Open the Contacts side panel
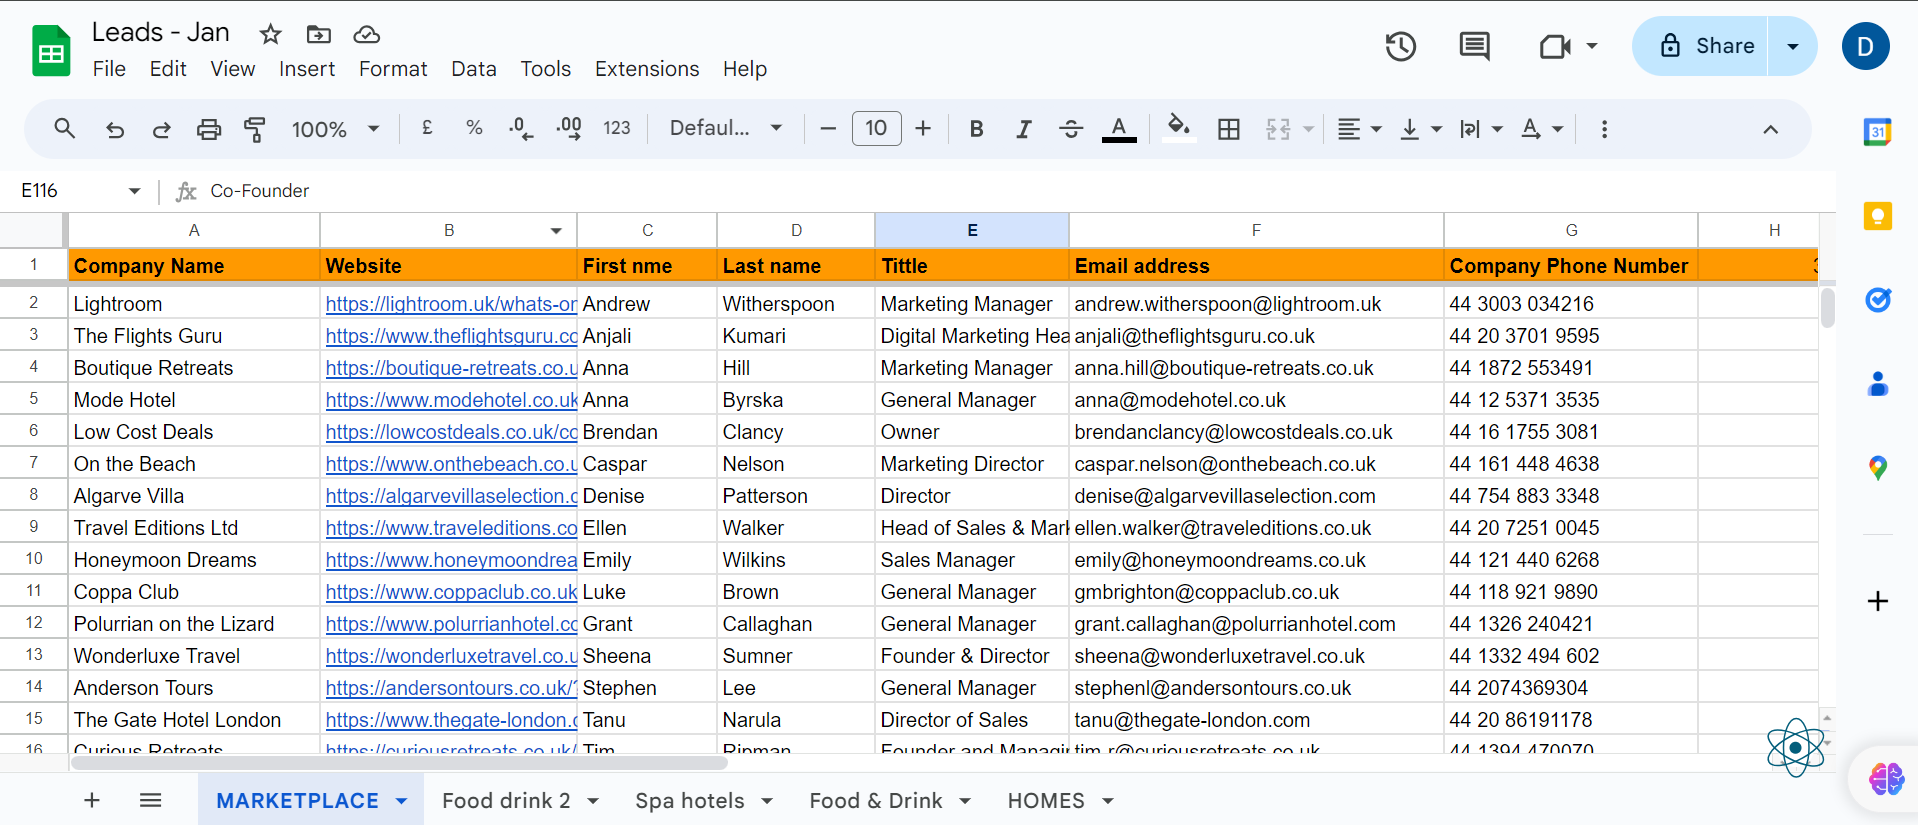Image resolution: width=1918 pixels, height=825 pixels. pos(1877,383)
